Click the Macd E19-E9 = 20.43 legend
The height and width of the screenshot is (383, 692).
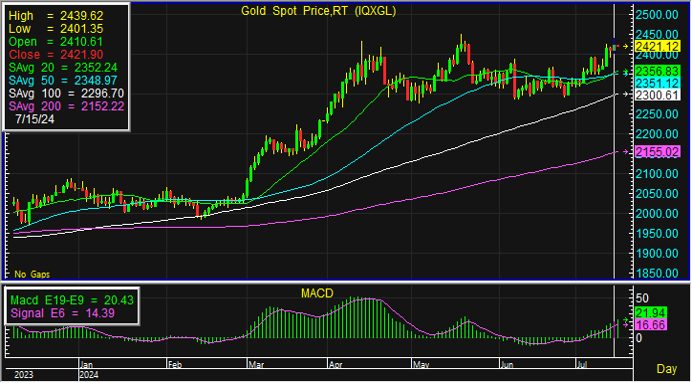[x=71, y=300]
